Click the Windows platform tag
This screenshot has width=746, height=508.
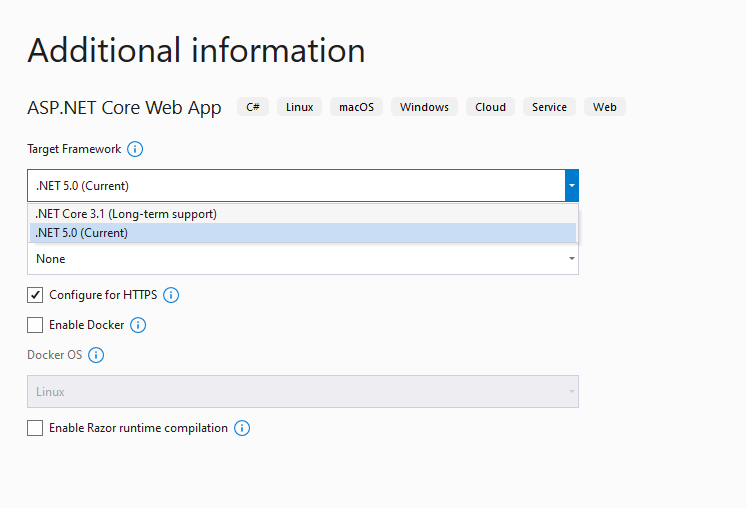(x=424, y=107)
